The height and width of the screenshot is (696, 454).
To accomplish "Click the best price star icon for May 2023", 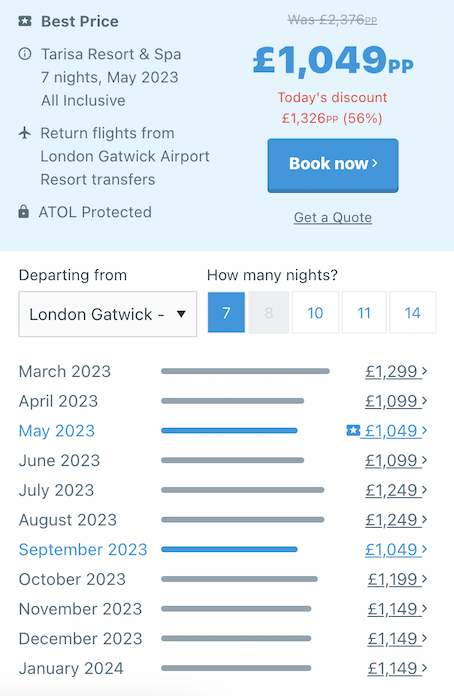I will pos(353,430).
